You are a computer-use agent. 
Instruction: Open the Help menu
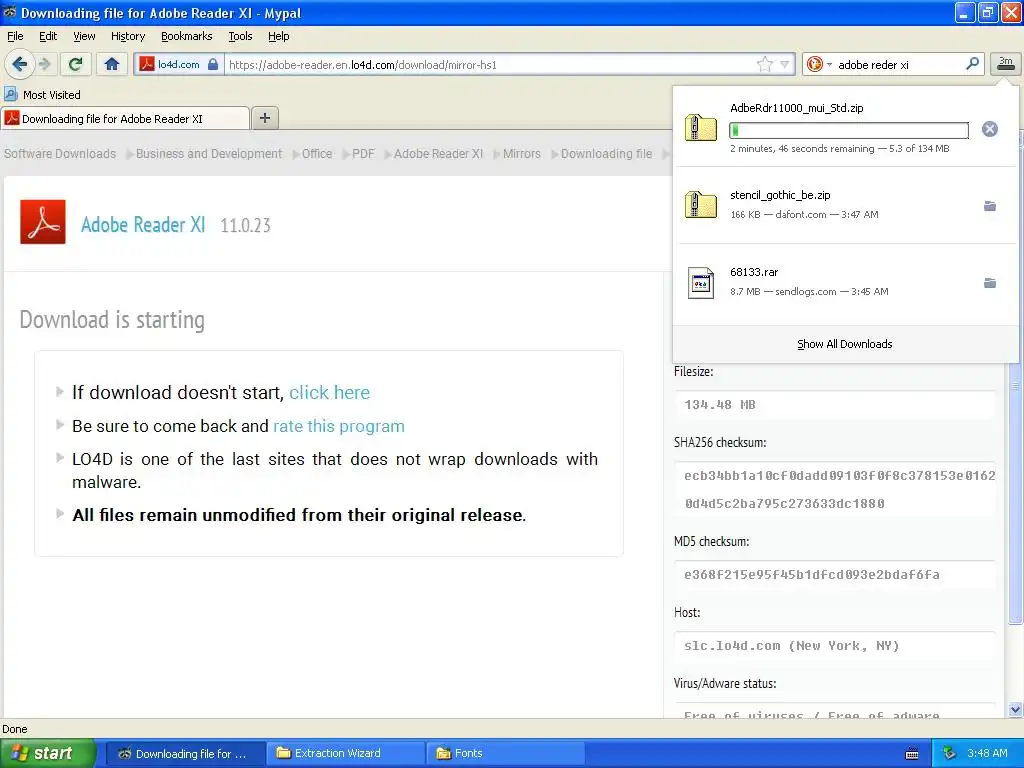(278, 36)
